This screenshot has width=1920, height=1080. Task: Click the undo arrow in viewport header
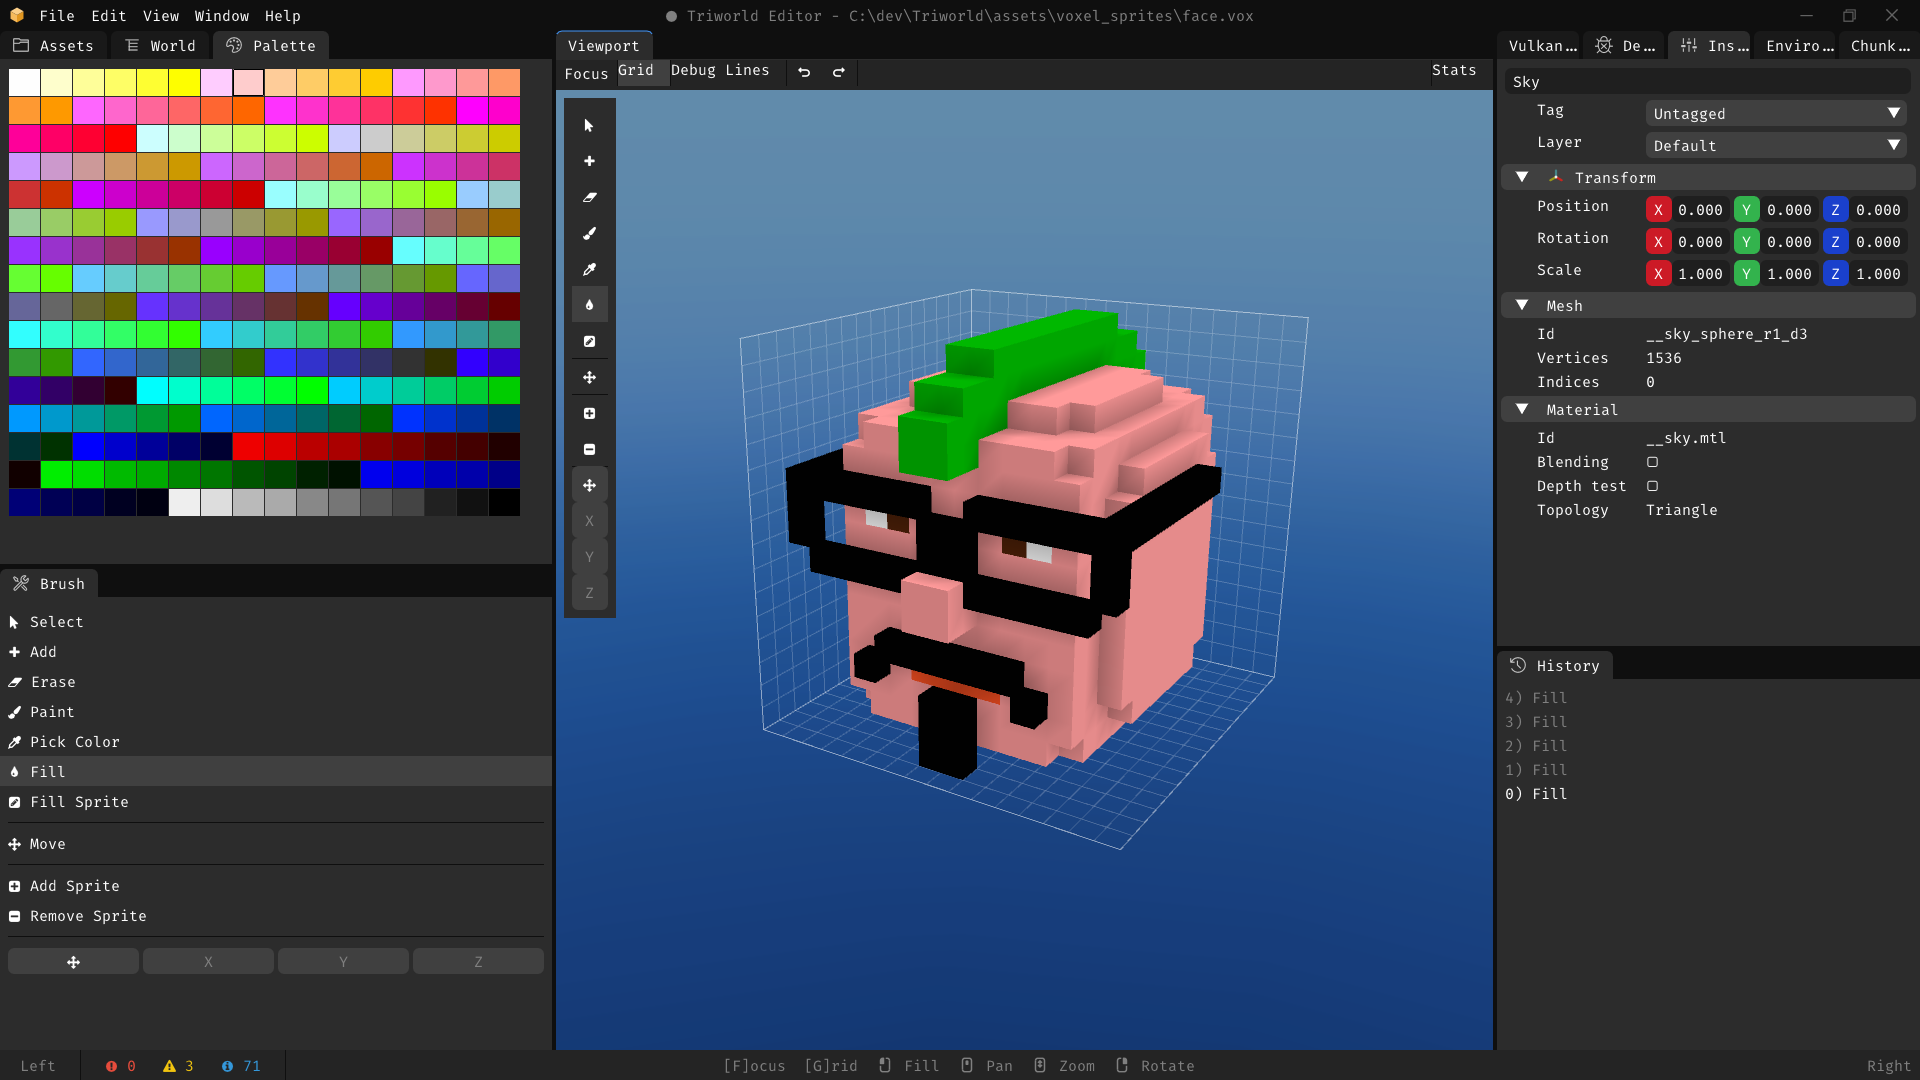pos(804,72)
